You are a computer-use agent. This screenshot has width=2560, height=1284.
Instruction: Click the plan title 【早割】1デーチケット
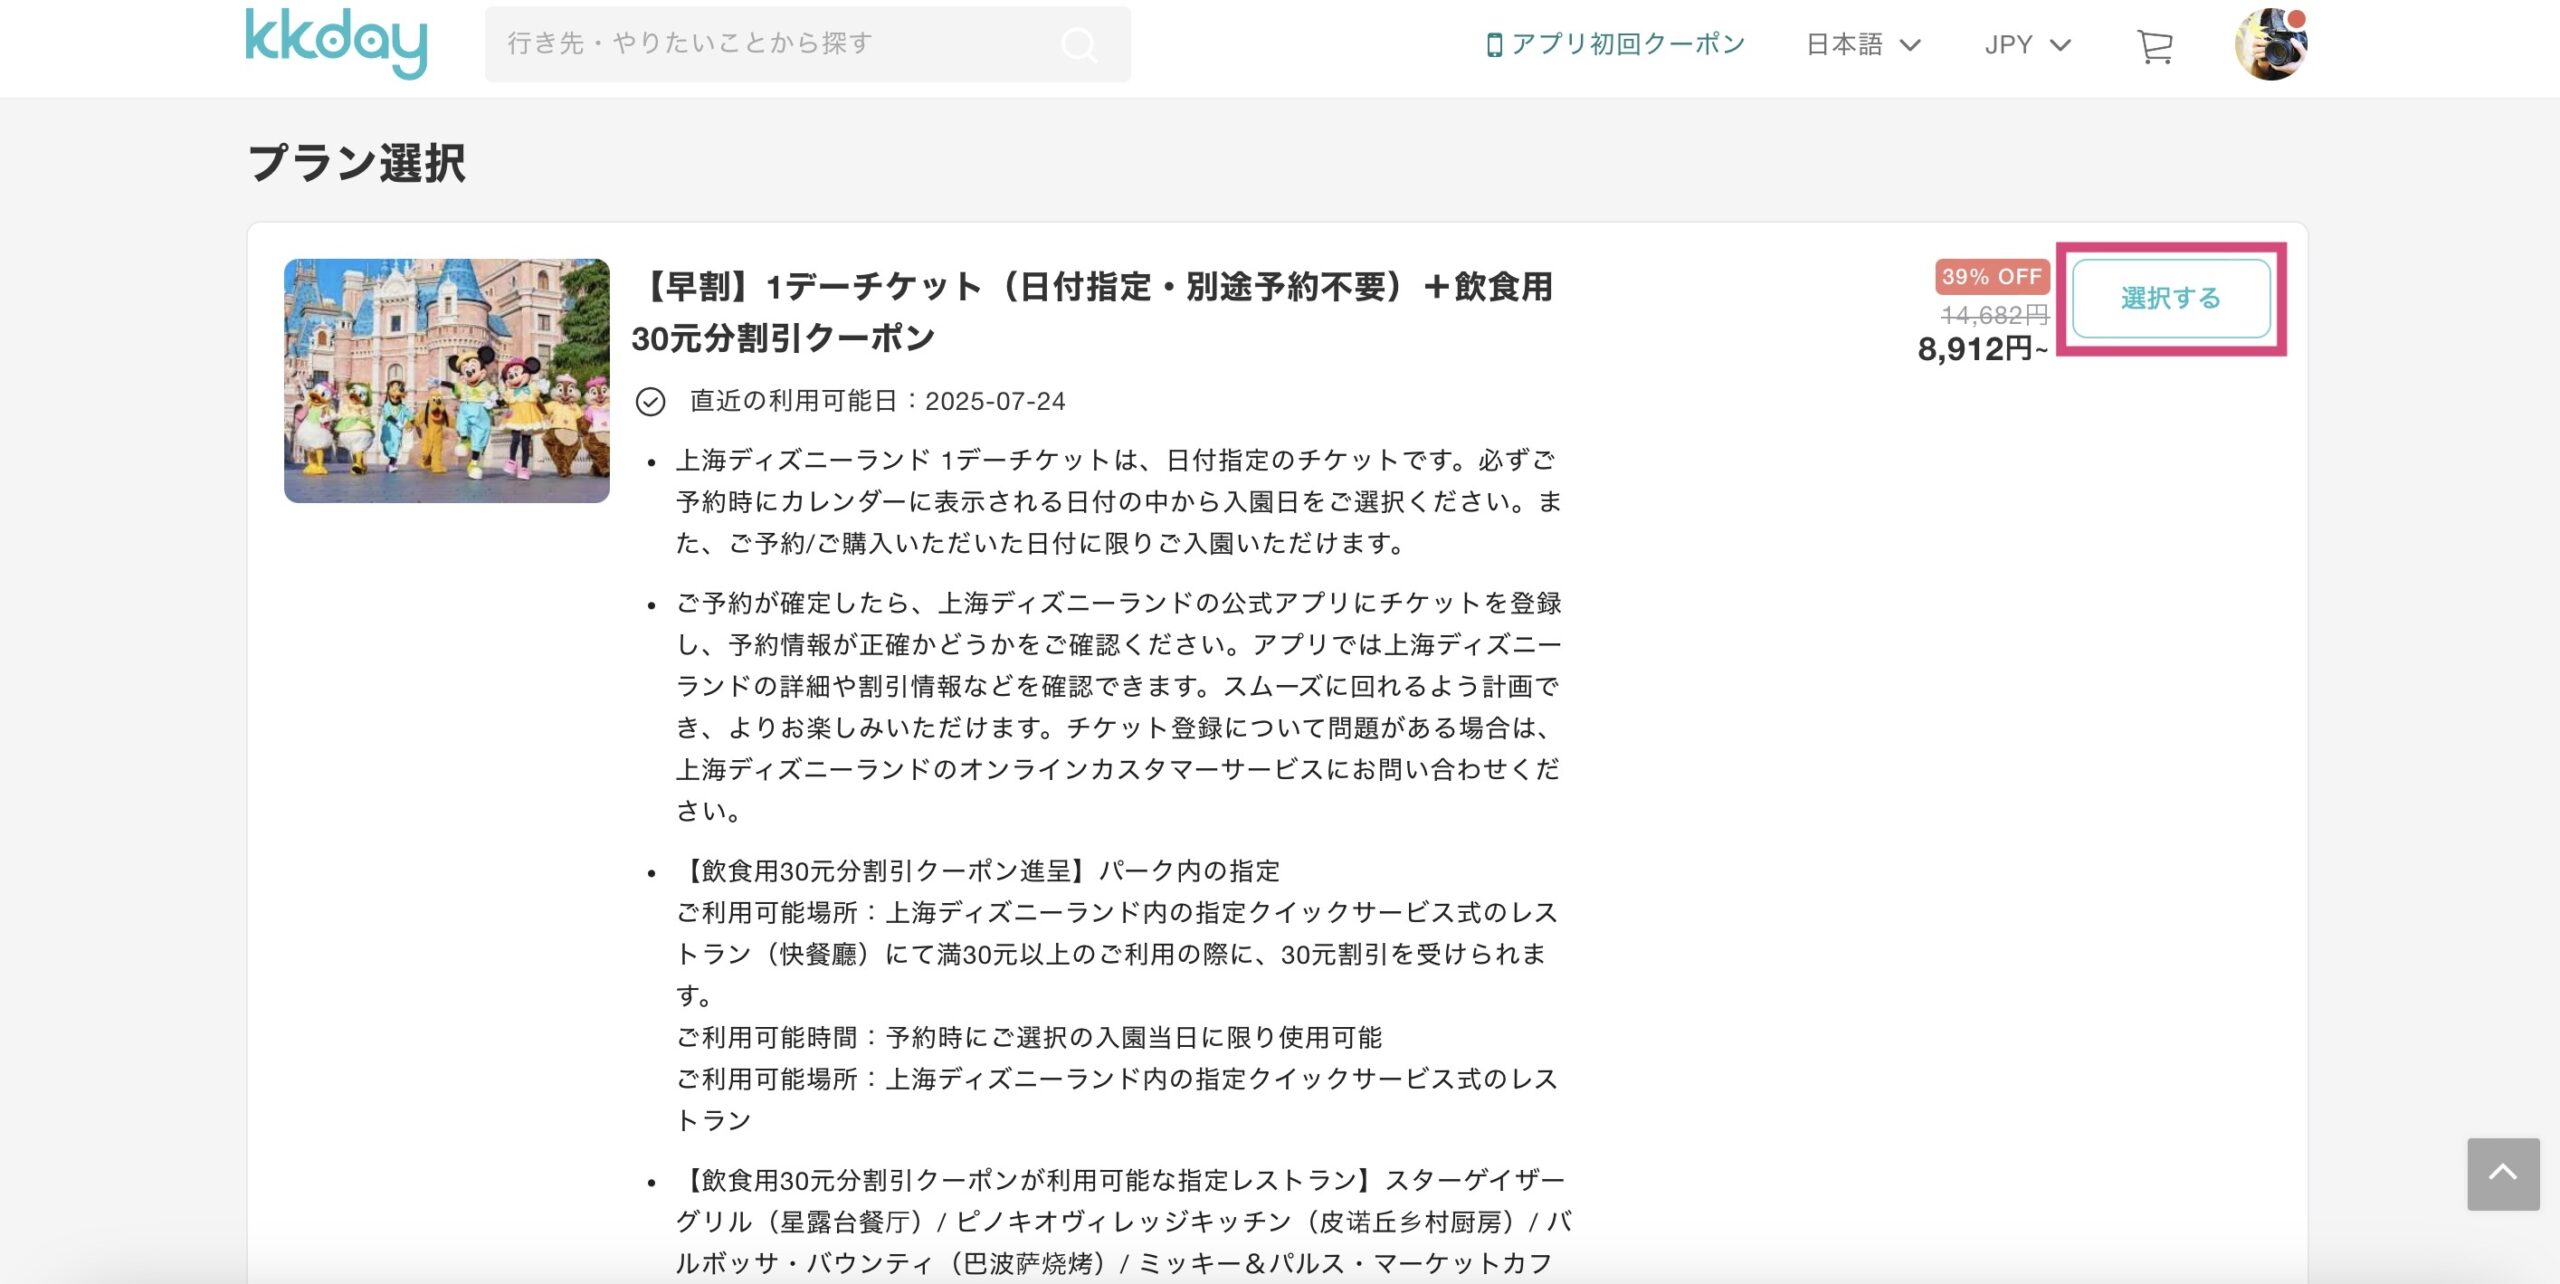[1092, 312]
